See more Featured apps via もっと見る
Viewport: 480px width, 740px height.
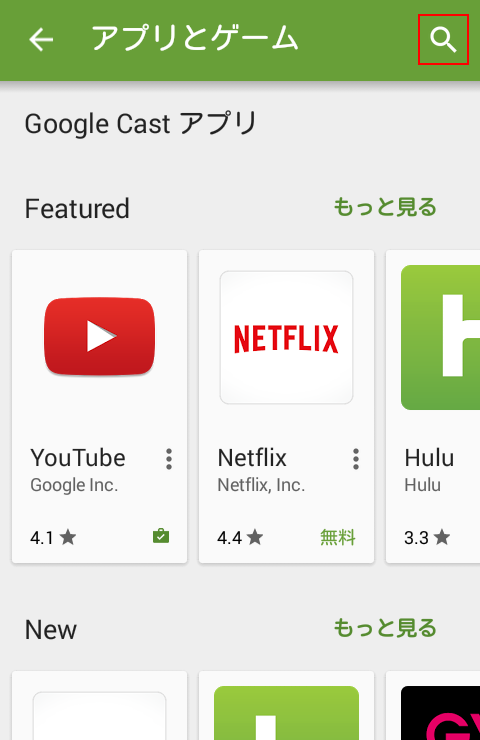[385, 207]
